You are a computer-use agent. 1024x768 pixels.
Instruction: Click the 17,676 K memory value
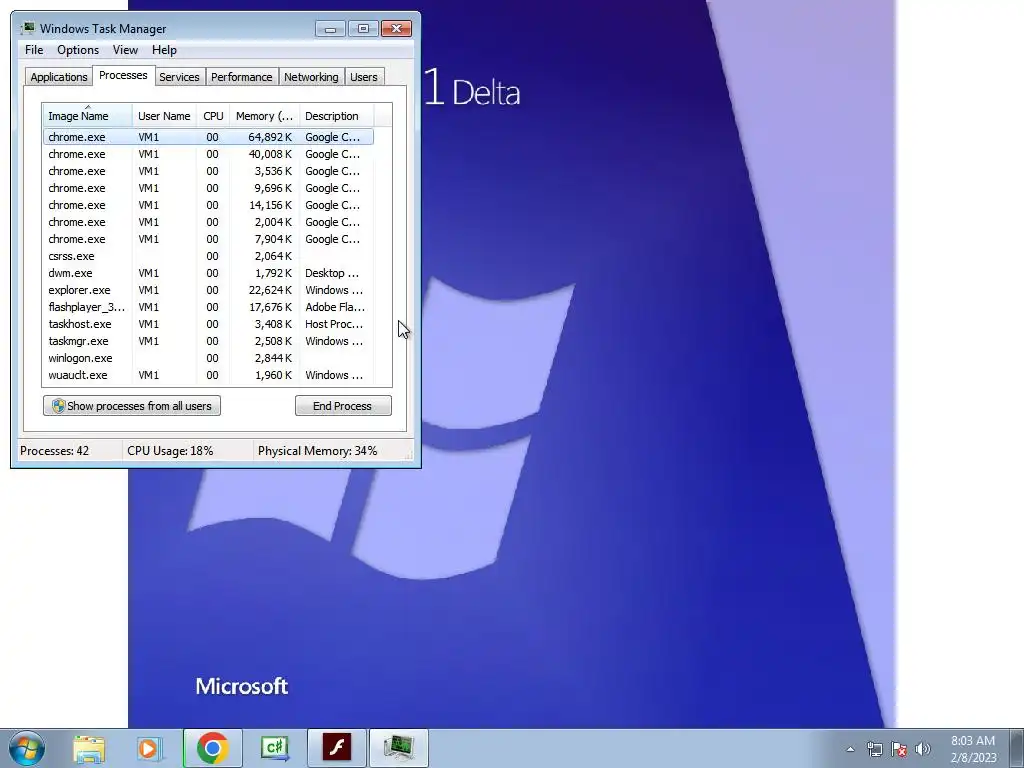[x=270, y=307]
